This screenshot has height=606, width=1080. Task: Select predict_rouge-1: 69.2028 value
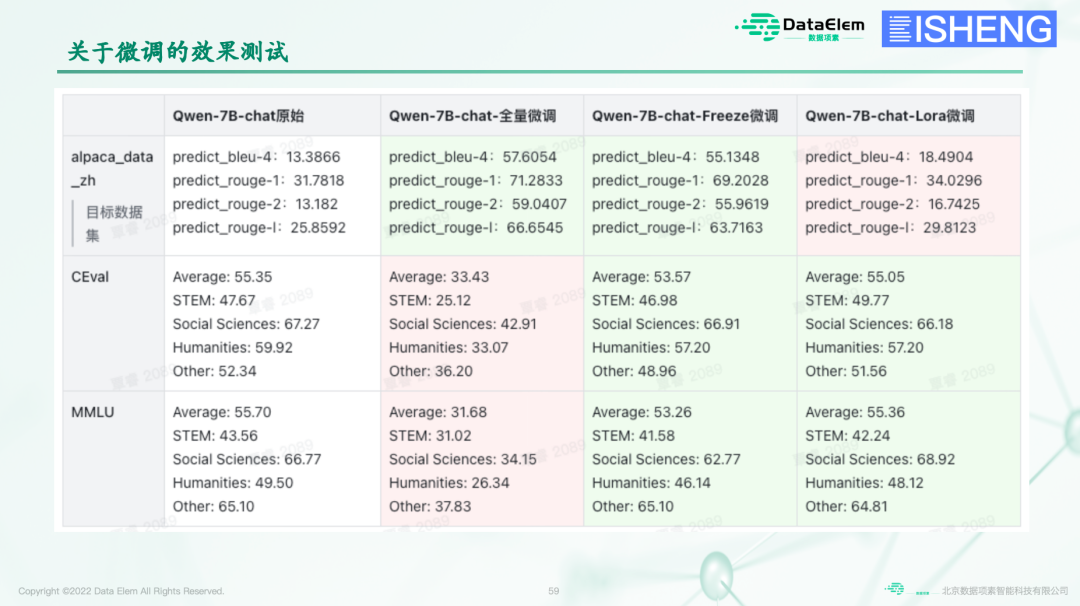click(680, 180)
